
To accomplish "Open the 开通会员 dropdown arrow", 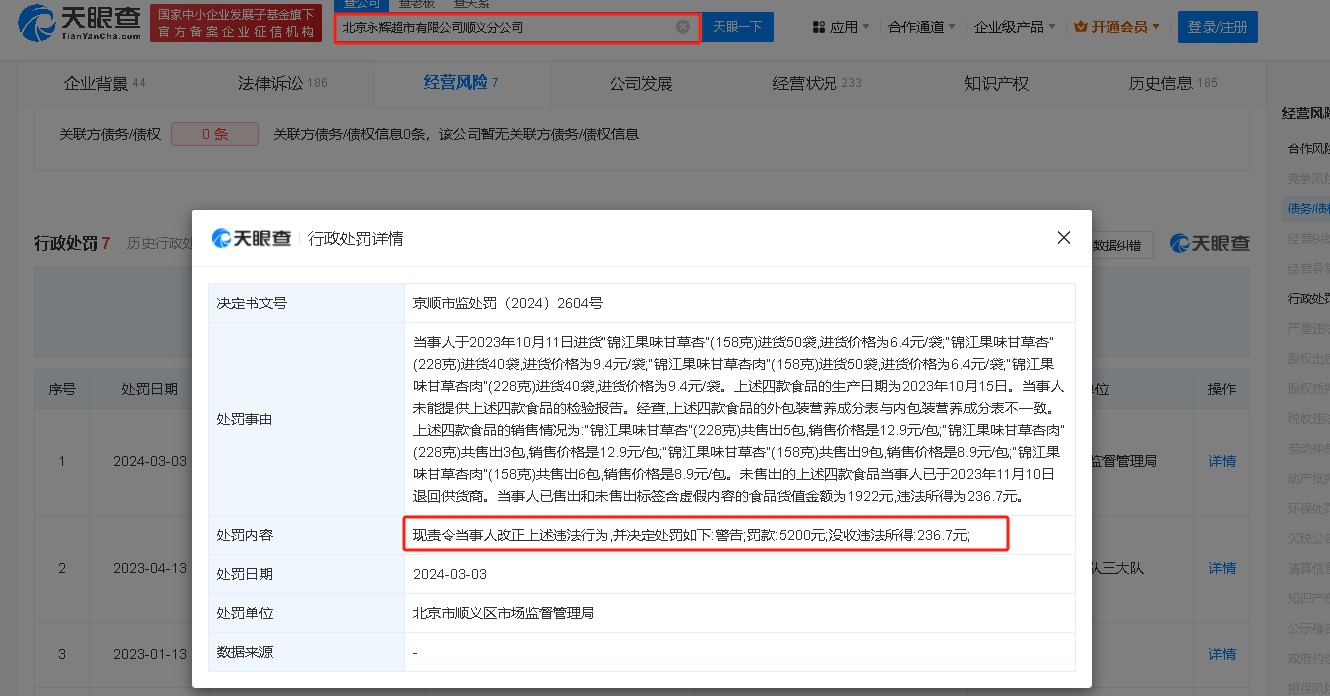I will 1156,27.
